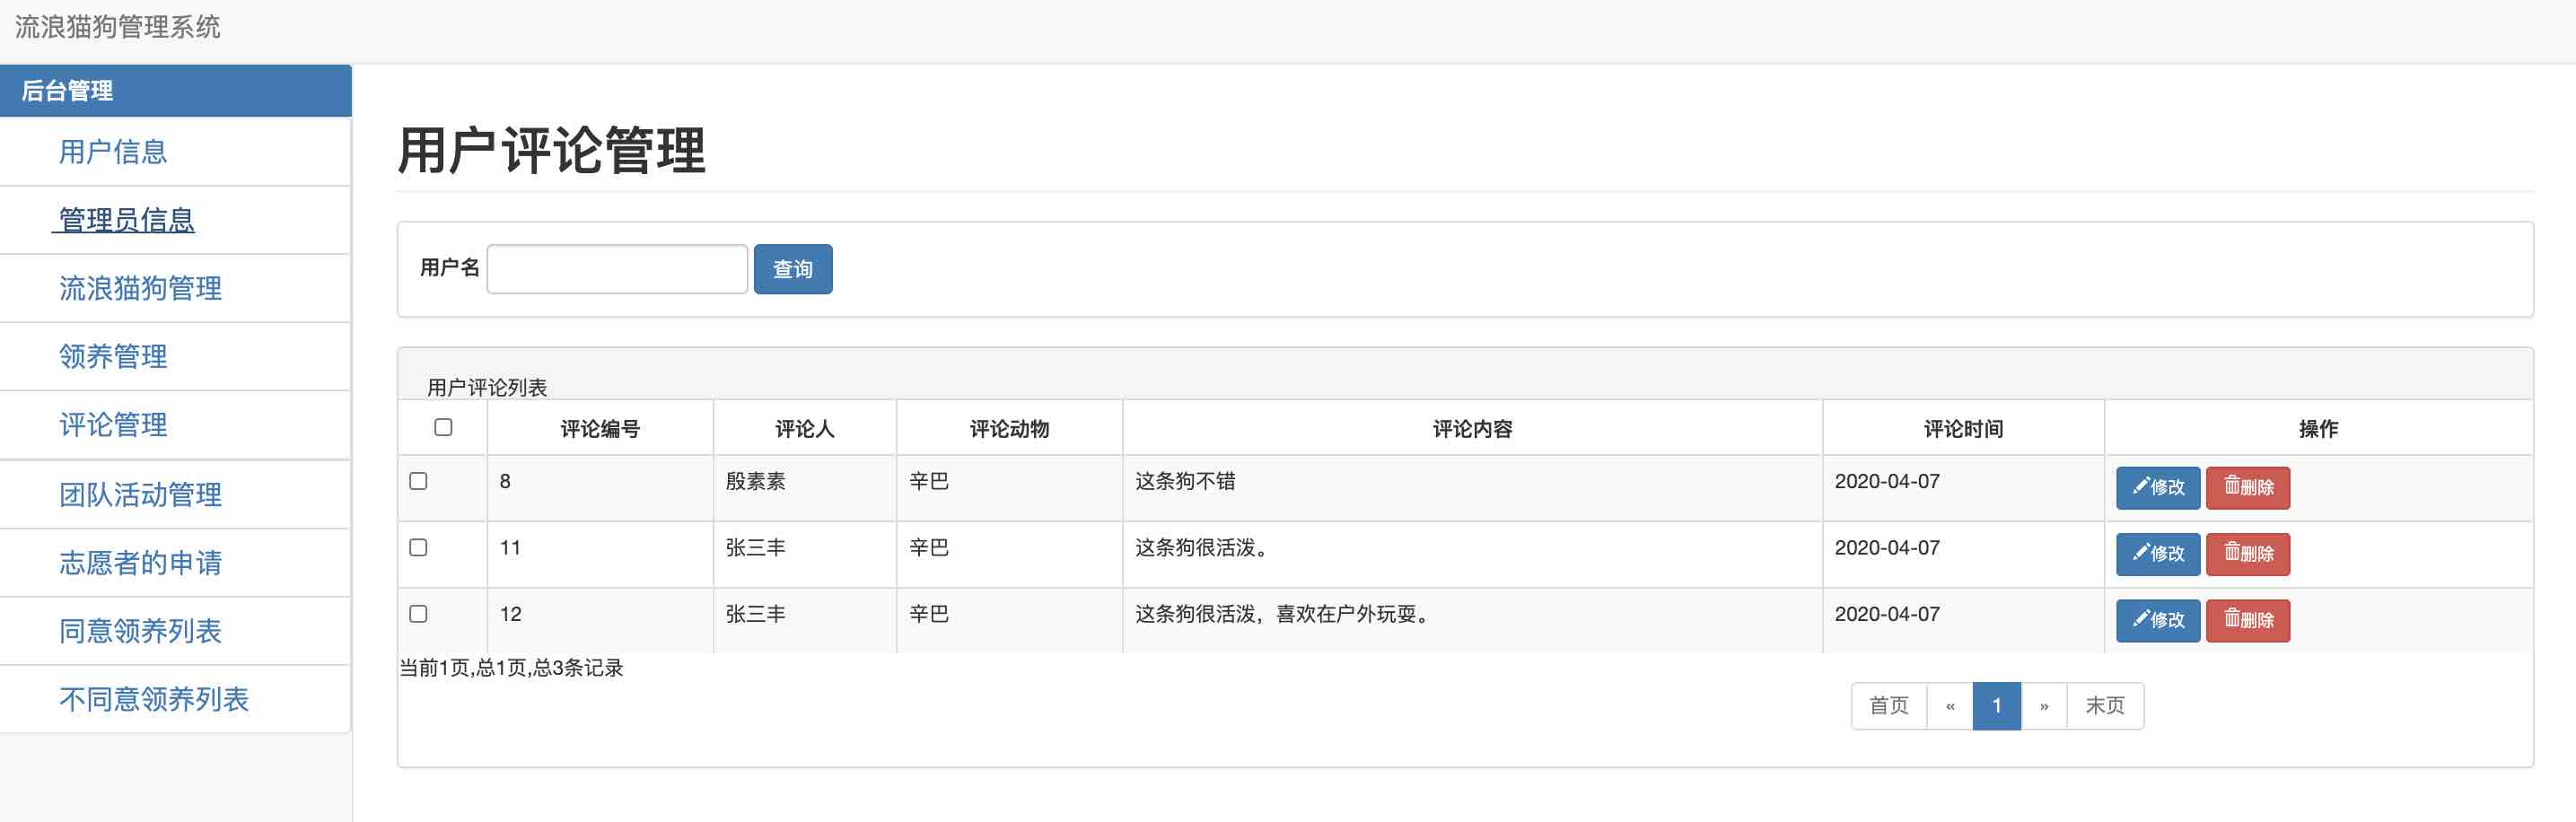Open 领养管理 in the sidebar
The image size is (2576, 822).
click(112, 356)
